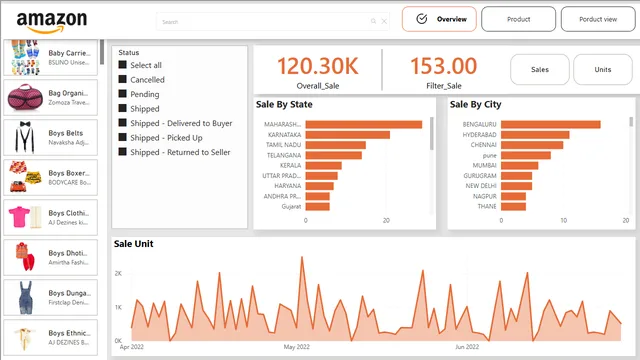Click the Navaksha Adj... seller subtitle
The height and width of the screenshot is (360, 640).
(68, 142)
